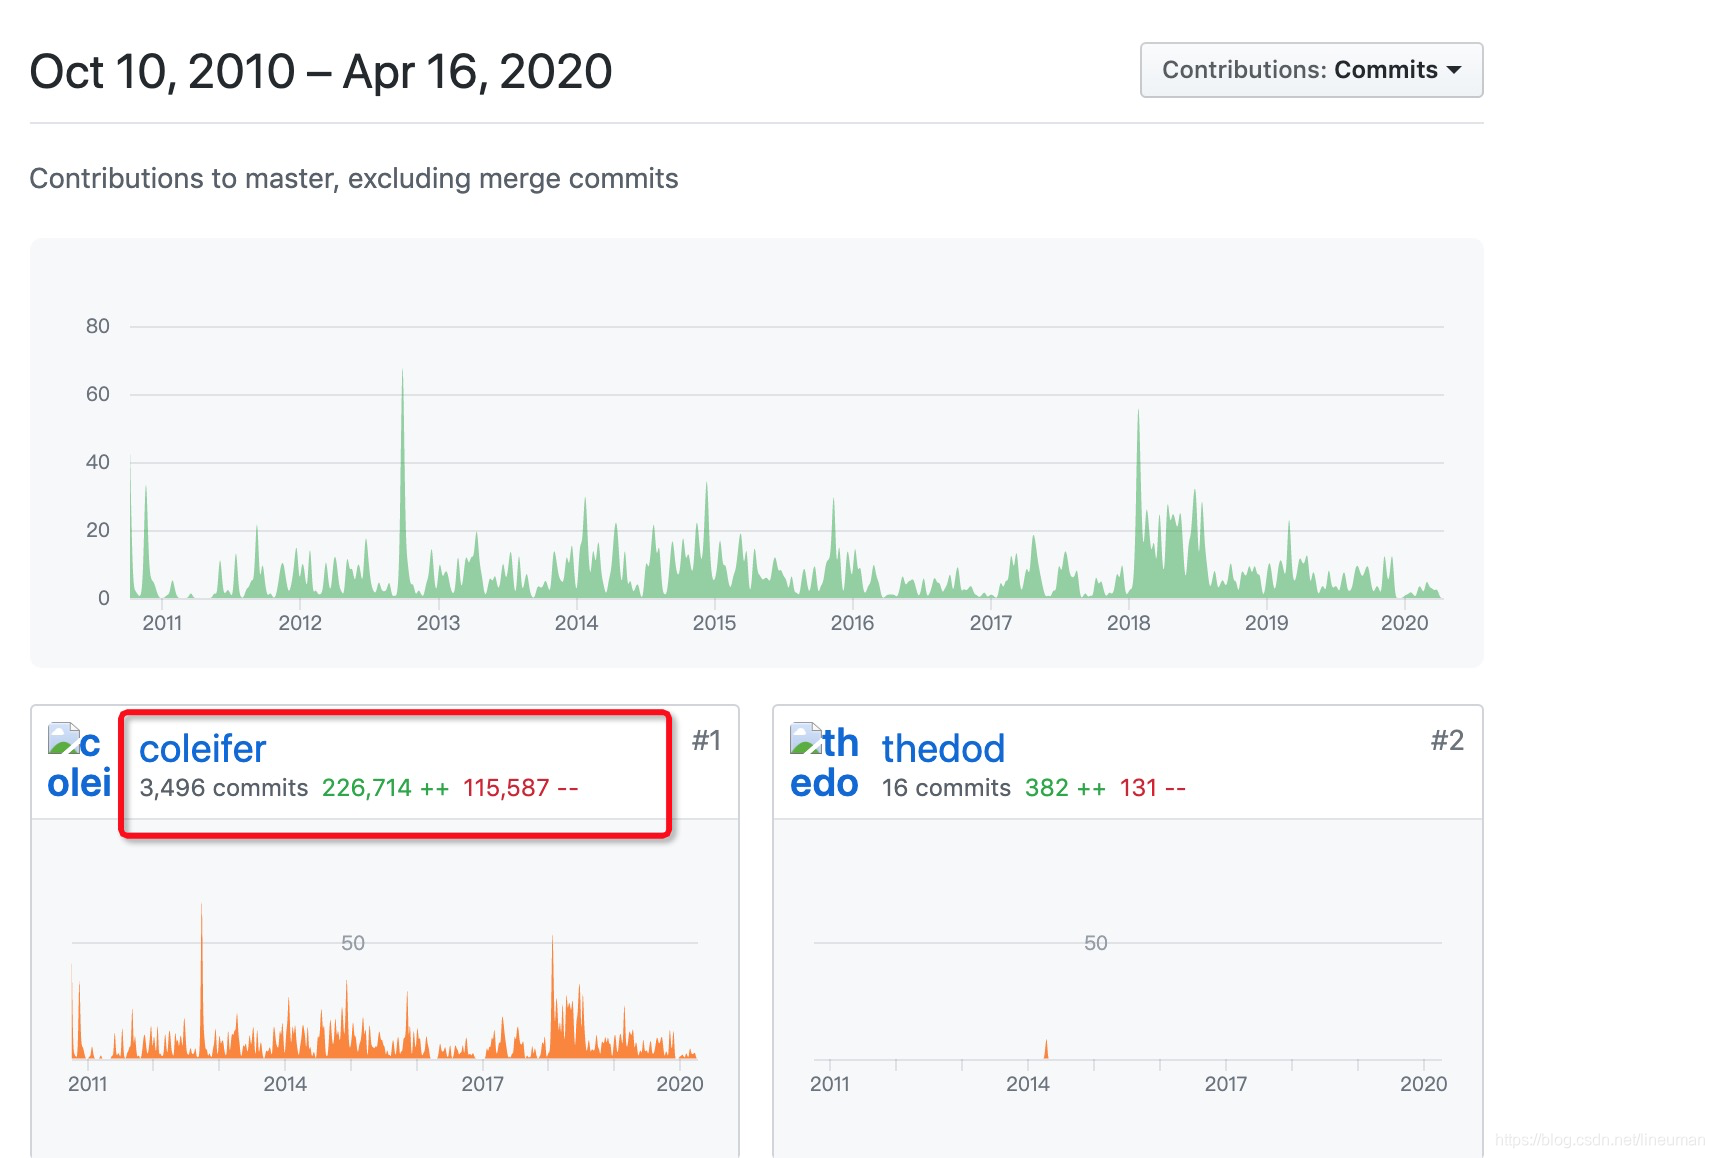Click the 2014 spike in thedod's graph

click(x=1046, y=1049)
